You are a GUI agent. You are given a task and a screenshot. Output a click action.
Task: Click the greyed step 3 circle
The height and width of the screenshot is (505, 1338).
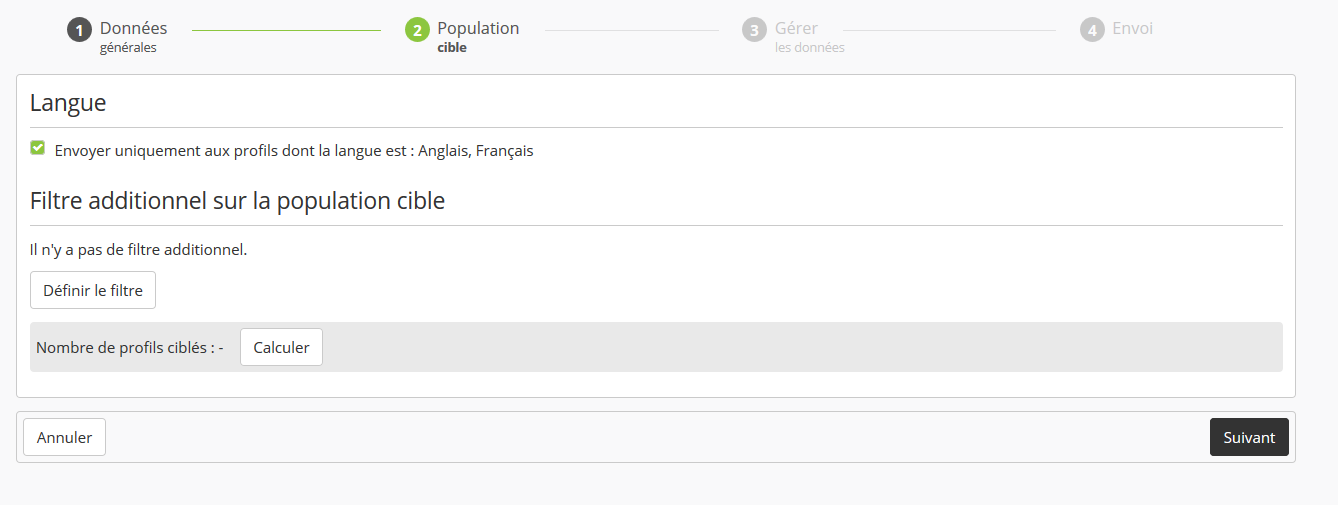coord(754,30)
